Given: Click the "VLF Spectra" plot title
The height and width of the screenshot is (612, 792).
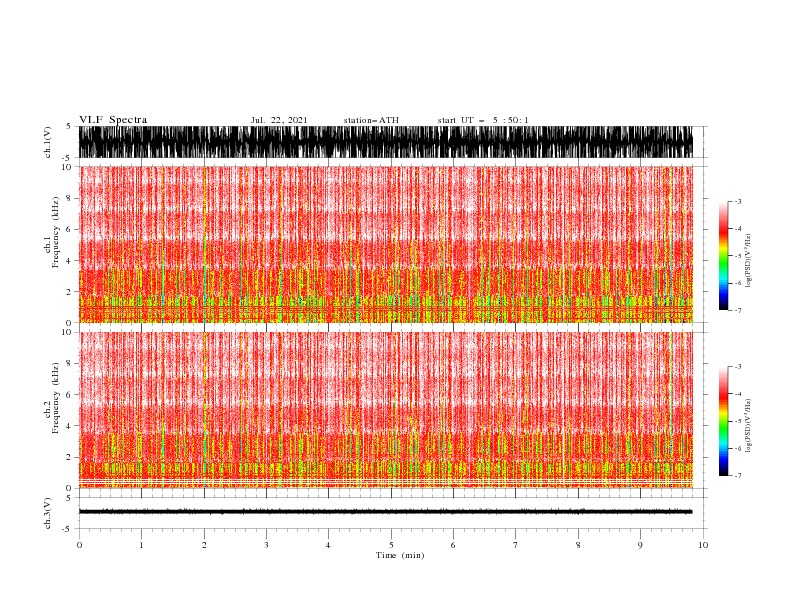Looking at the screenshot, I should [113, 120].
